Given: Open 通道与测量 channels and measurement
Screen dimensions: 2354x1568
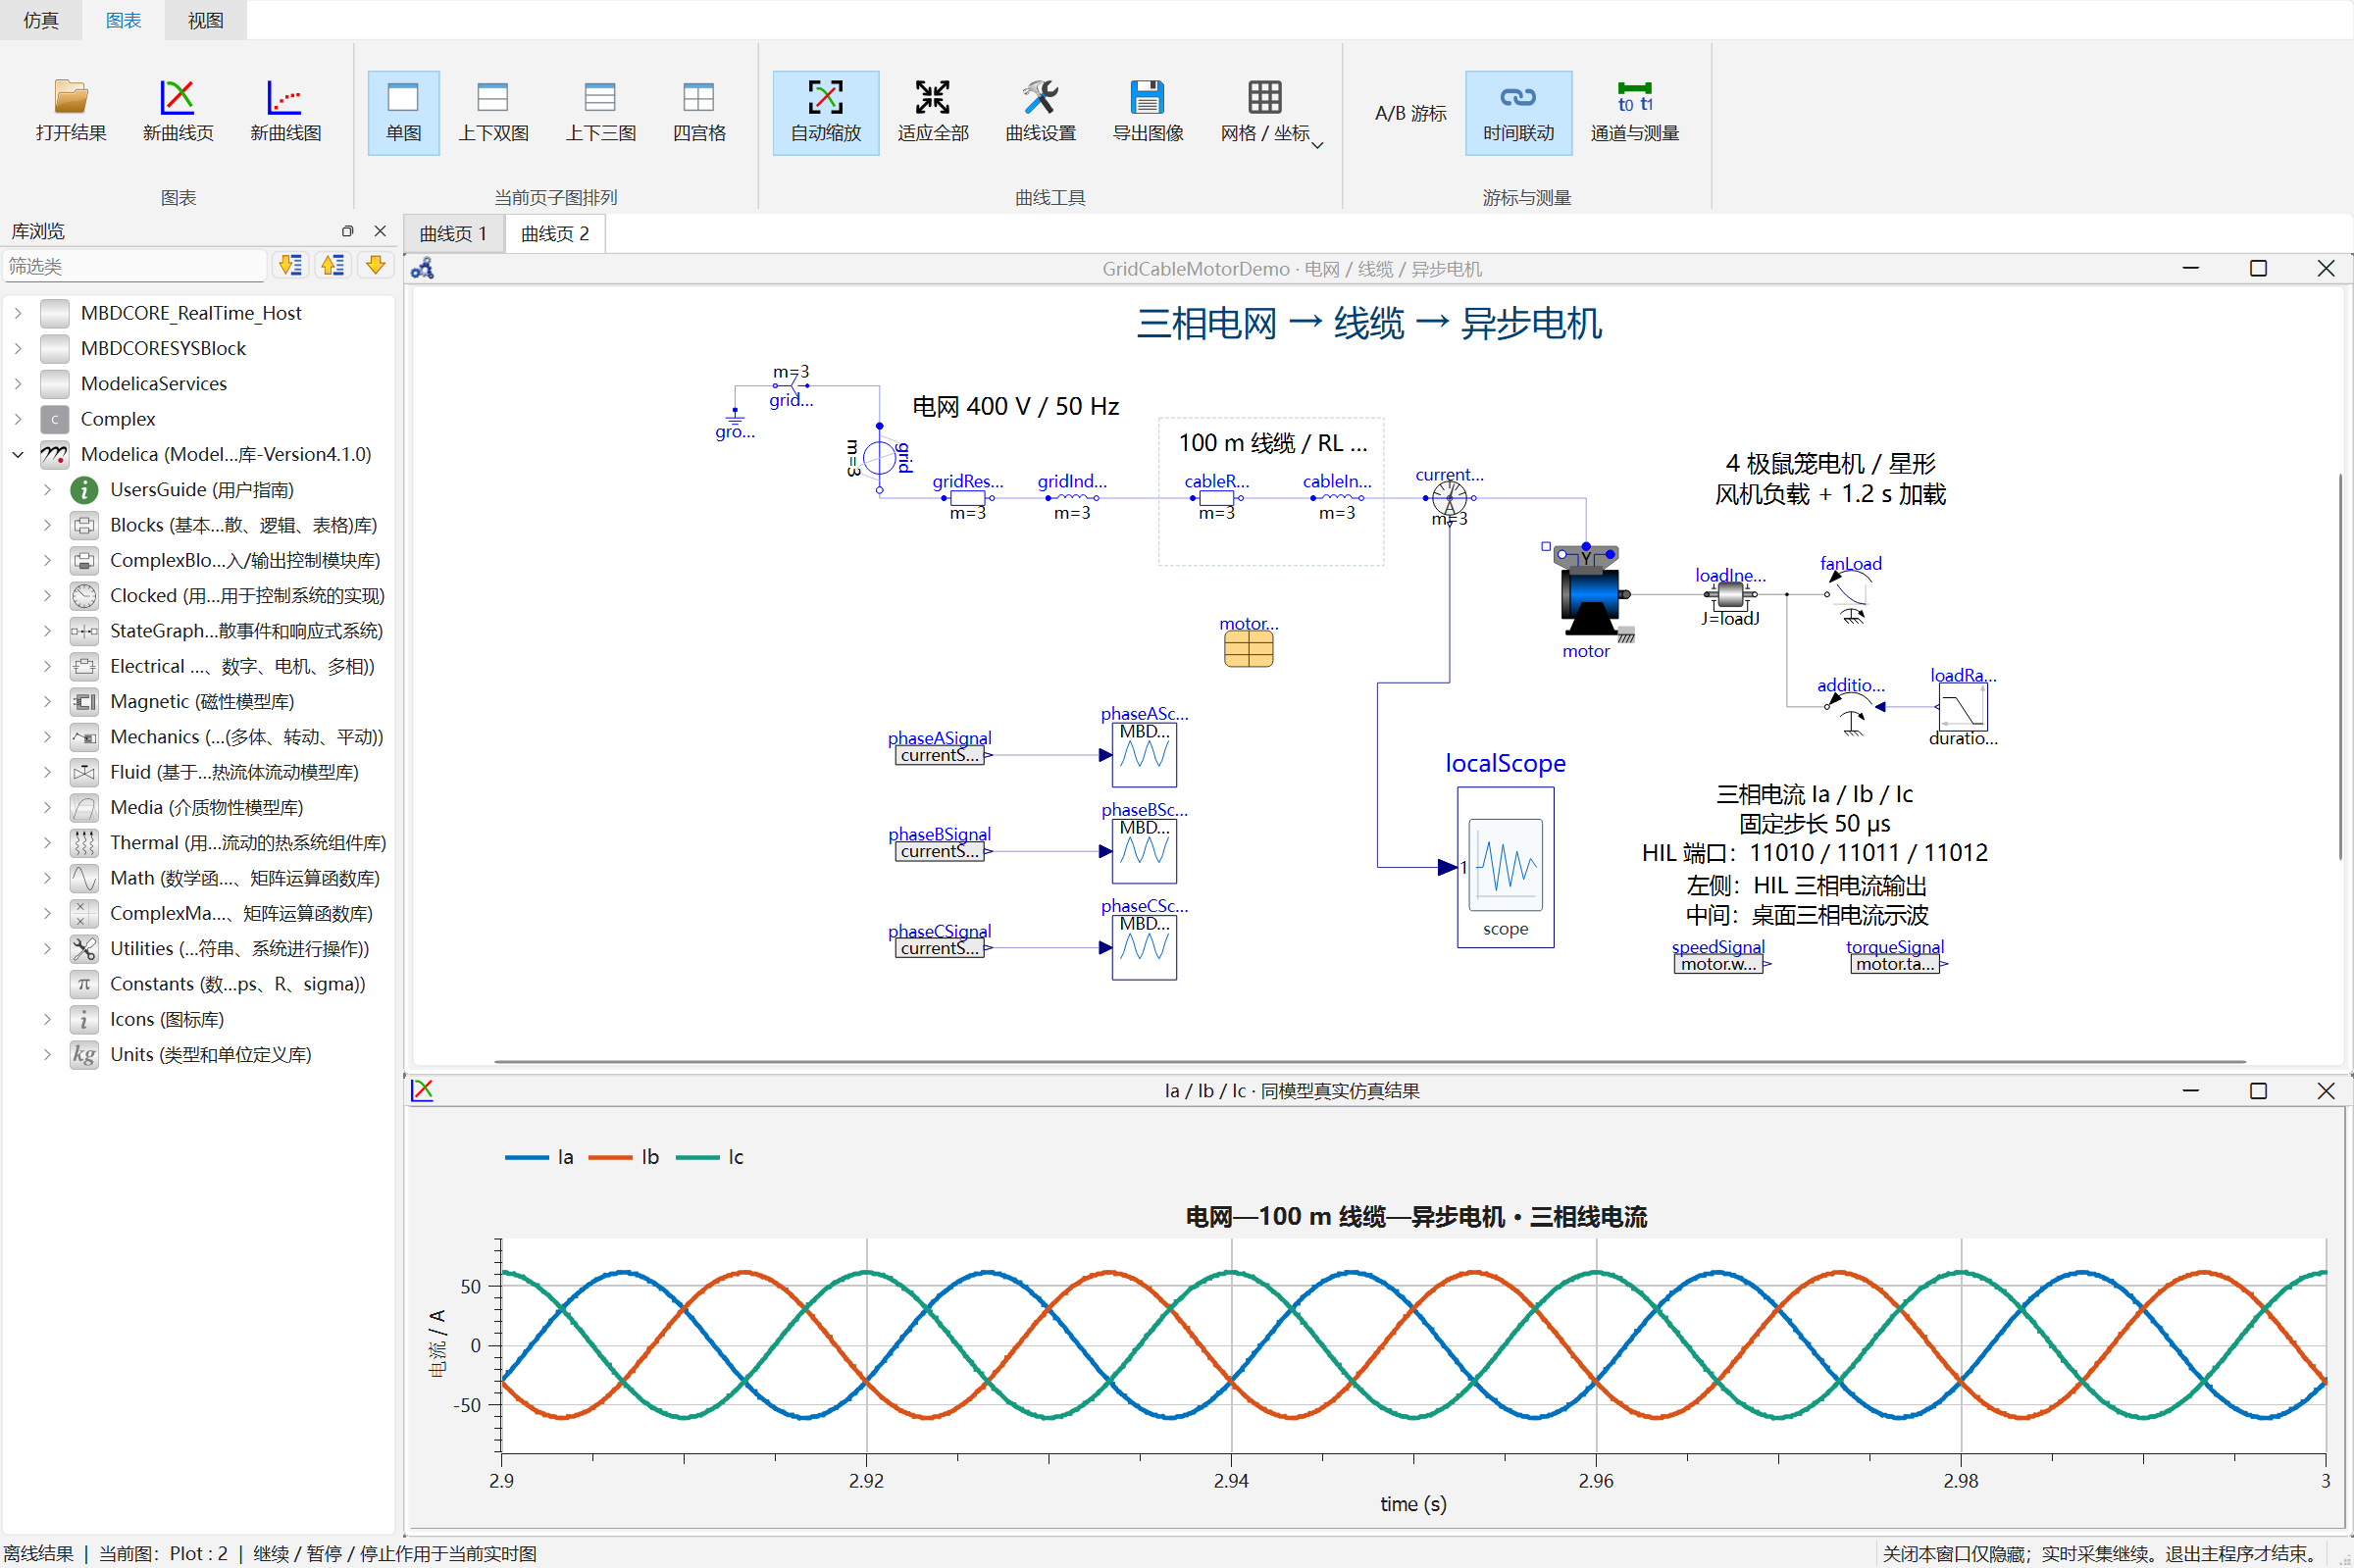Looking at the screenshot, I should [1634, 111].
